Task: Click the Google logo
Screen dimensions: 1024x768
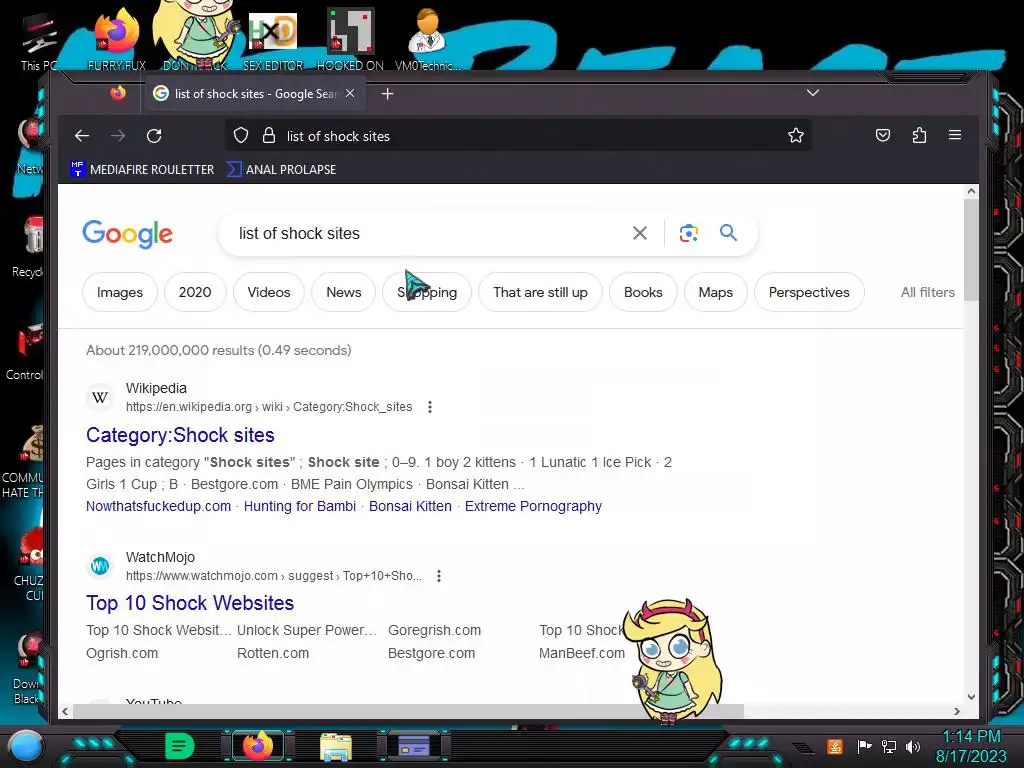Action: click(127, 234)
